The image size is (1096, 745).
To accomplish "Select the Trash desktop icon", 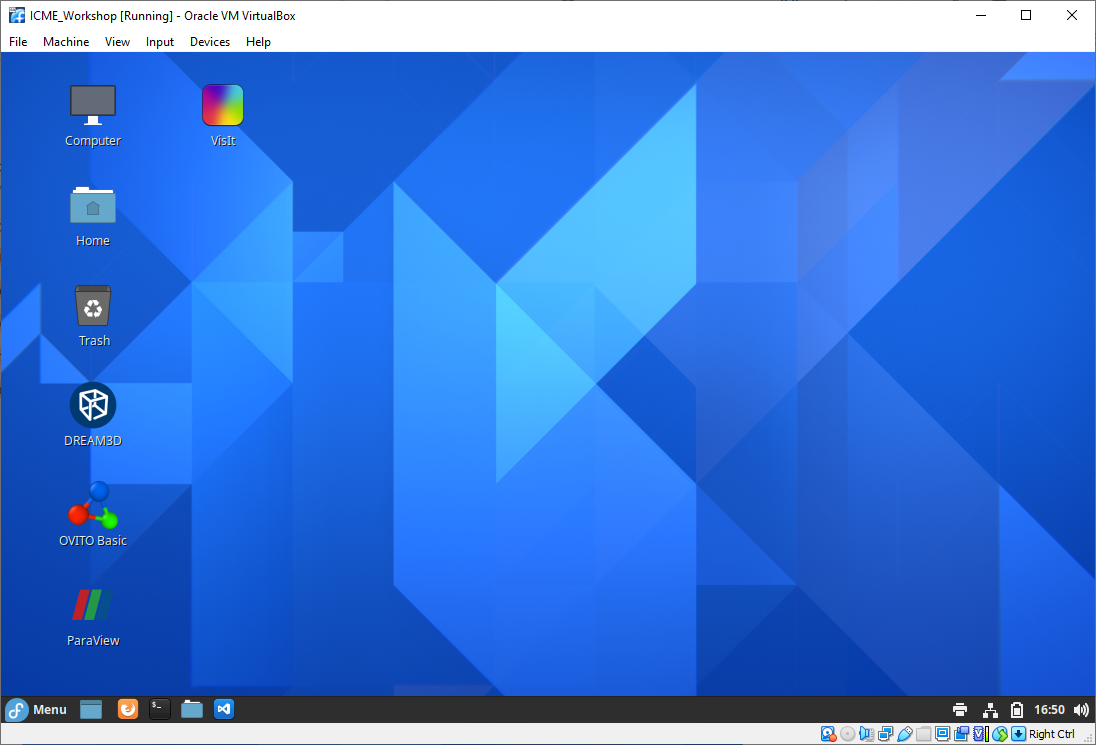I will point(93,316).
